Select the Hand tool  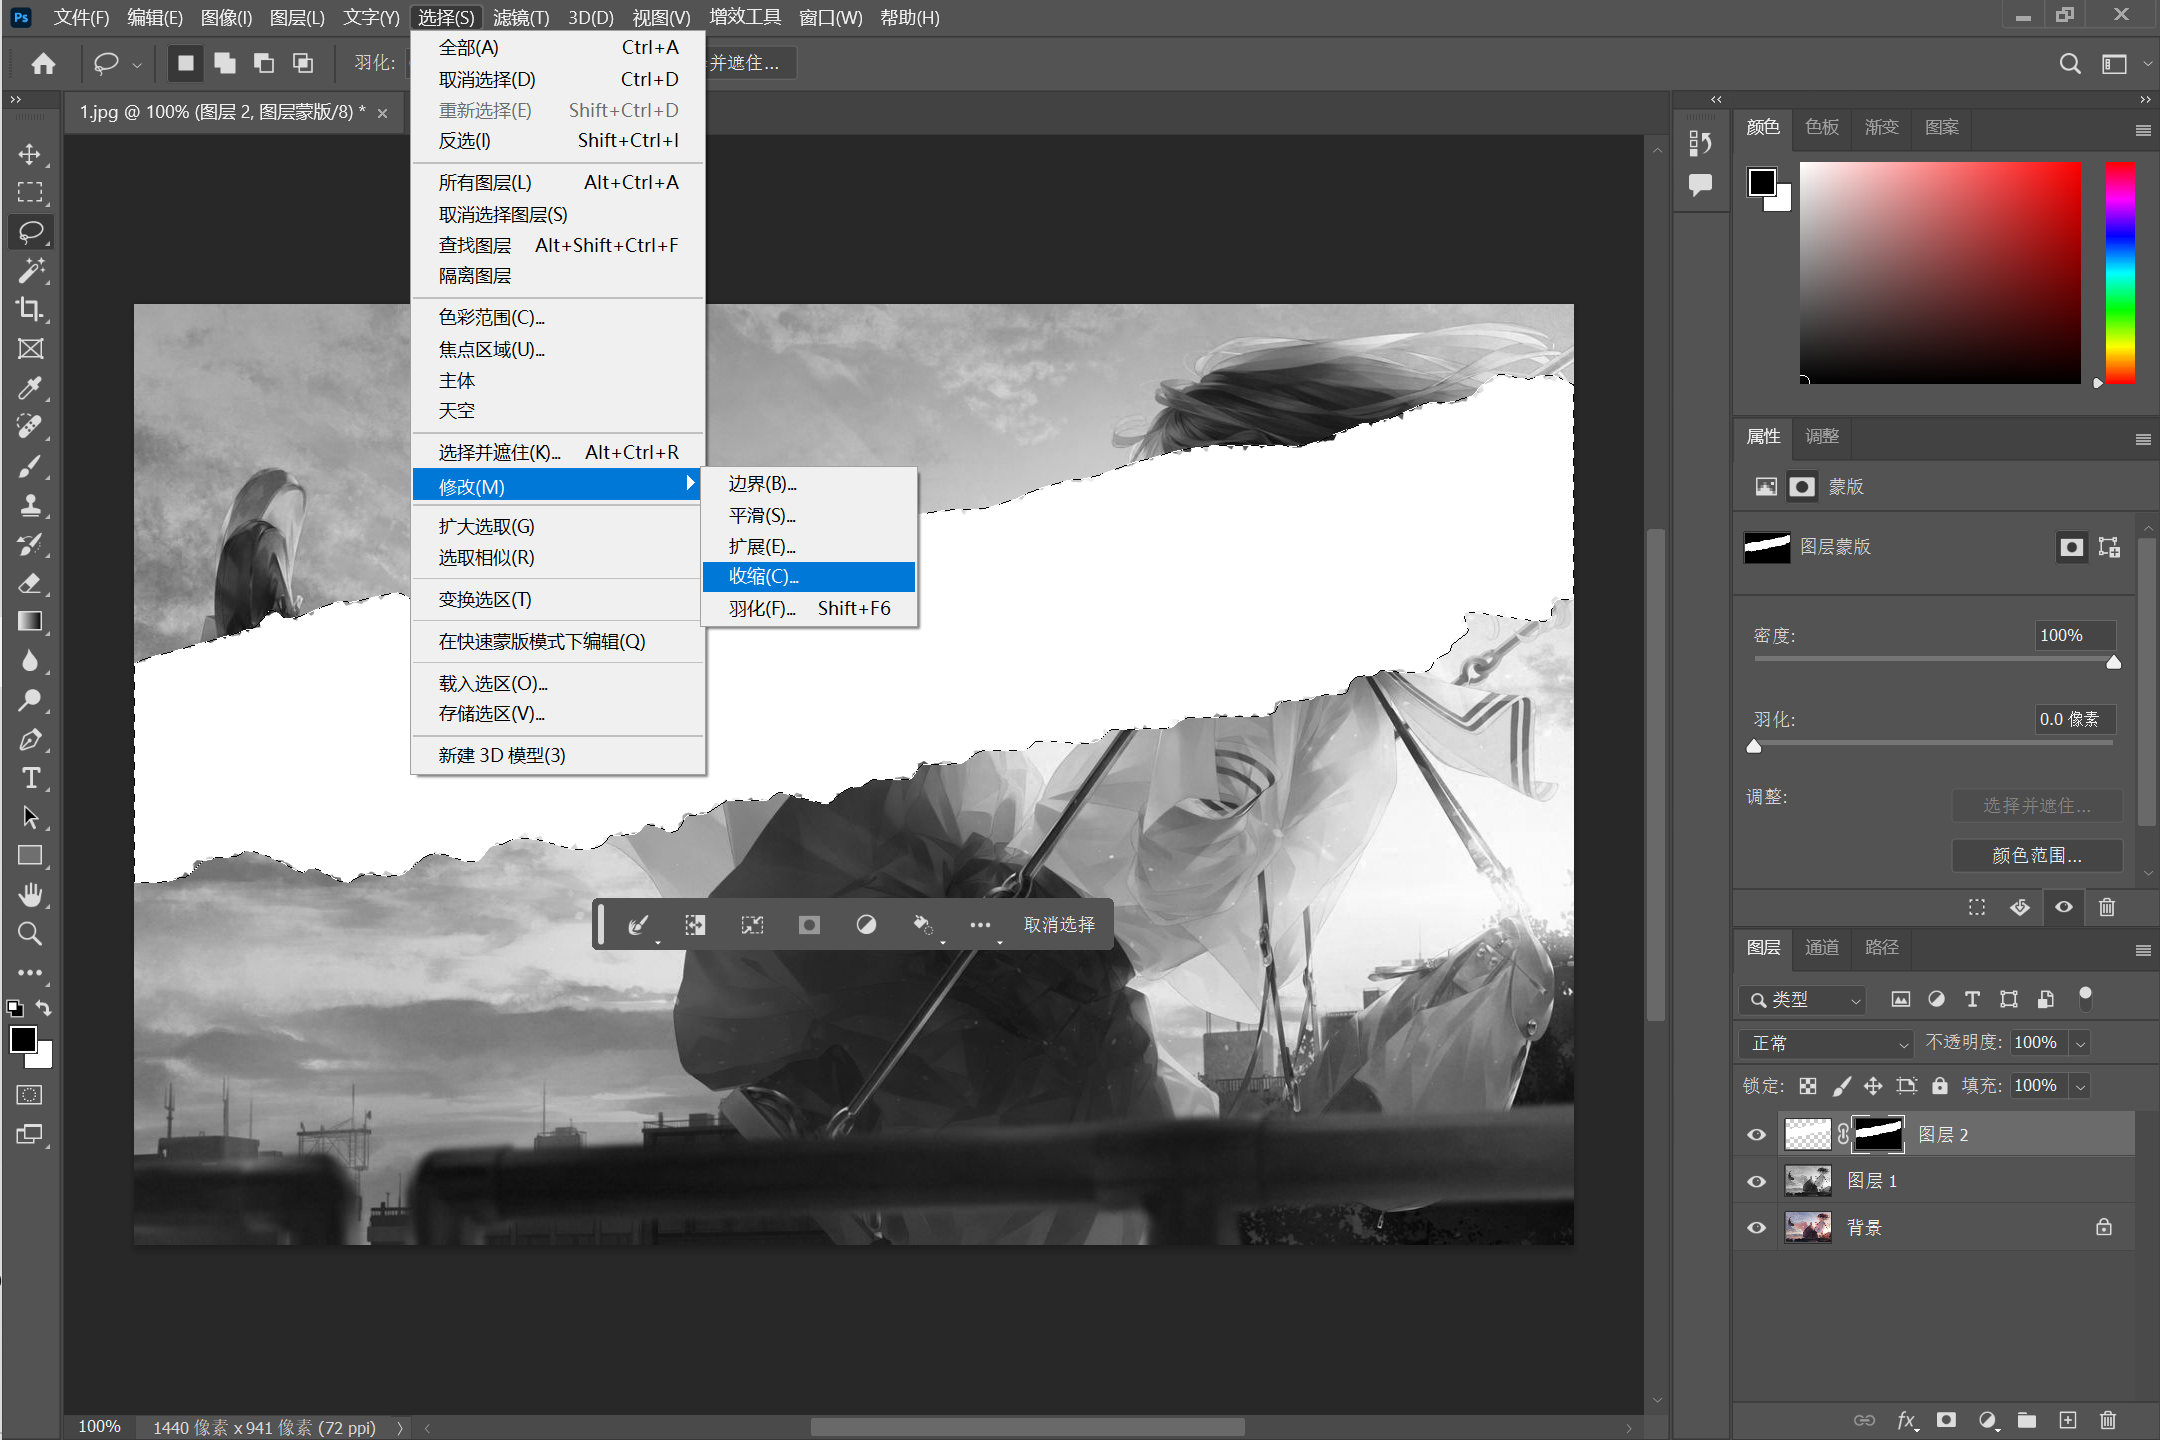tap(30, 895)
